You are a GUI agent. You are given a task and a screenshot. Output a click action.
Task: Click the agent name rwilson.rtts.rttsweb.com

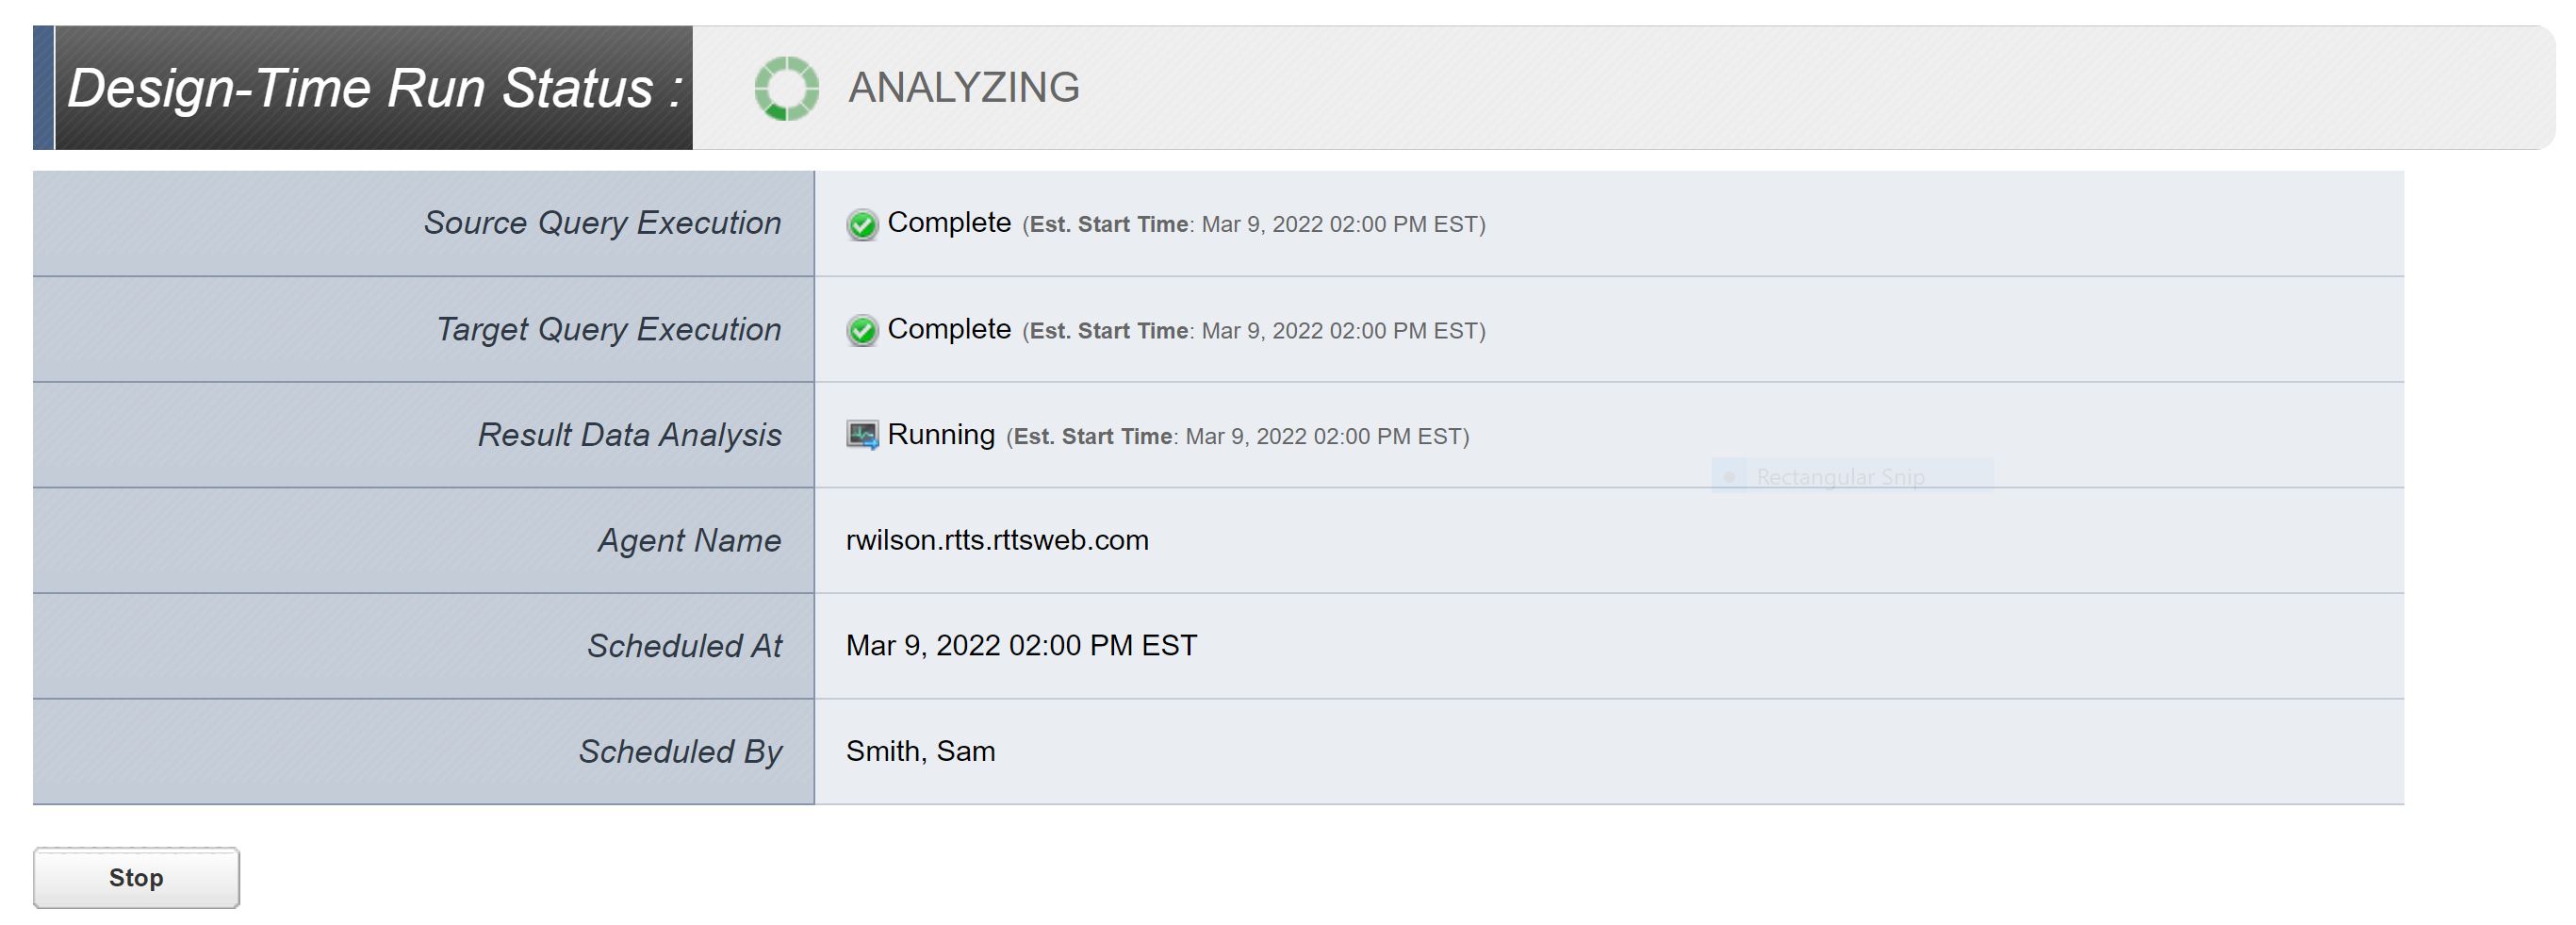pos(996,540)
